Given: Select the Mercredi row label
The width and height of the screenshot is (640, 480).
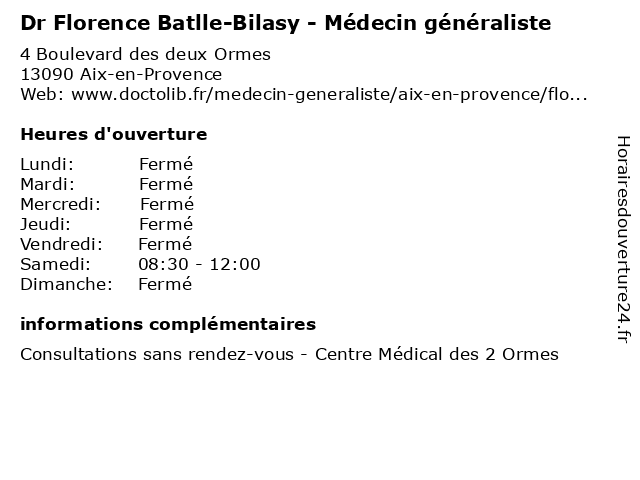Looking at the screenshot, I should point(60,204).
